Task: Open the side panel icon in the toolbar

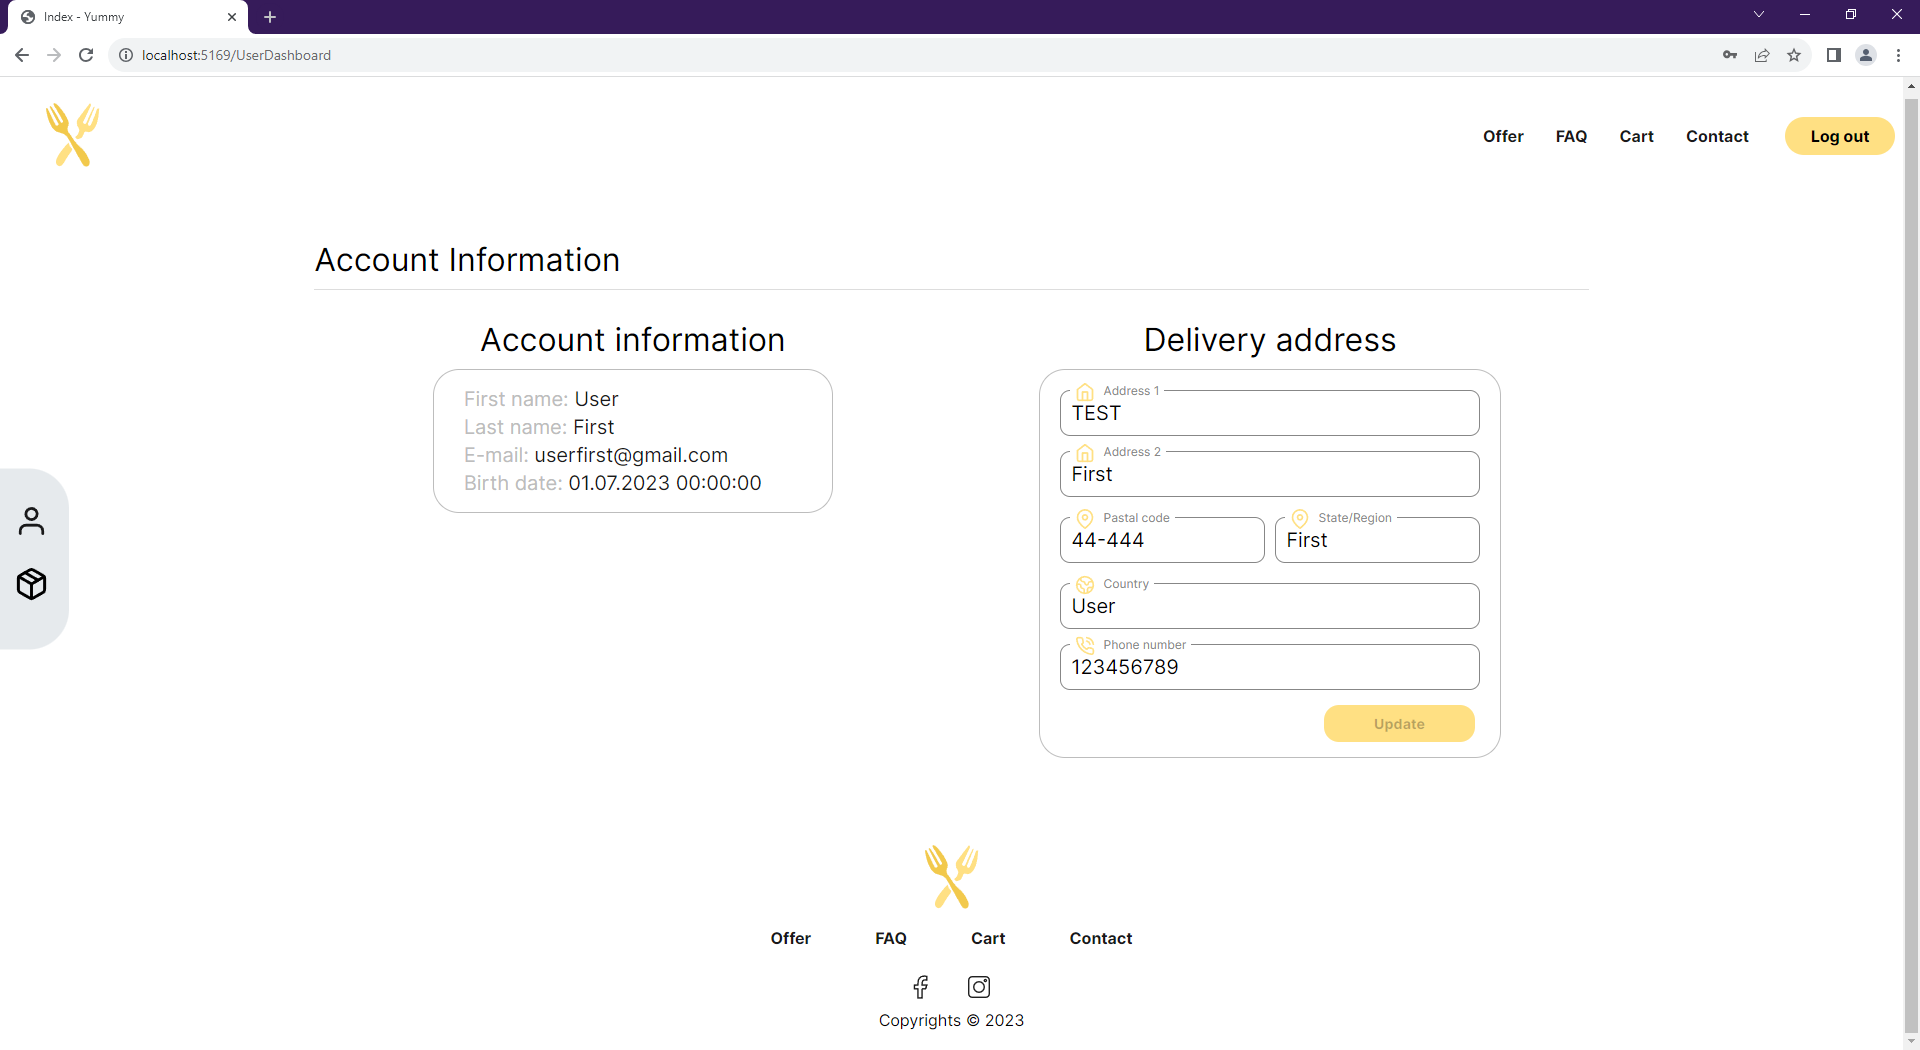Action: 1834,55
